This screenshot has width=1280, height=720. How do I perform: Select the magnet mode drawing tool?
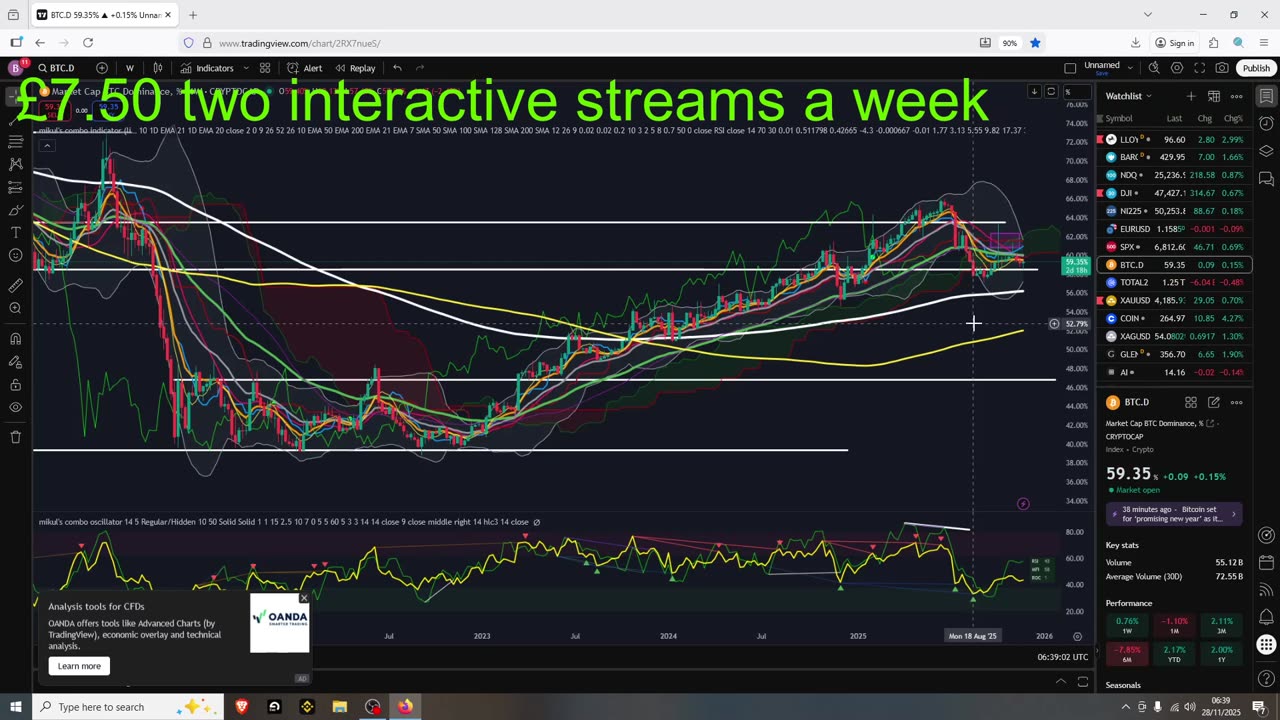[x=15, y=338]
